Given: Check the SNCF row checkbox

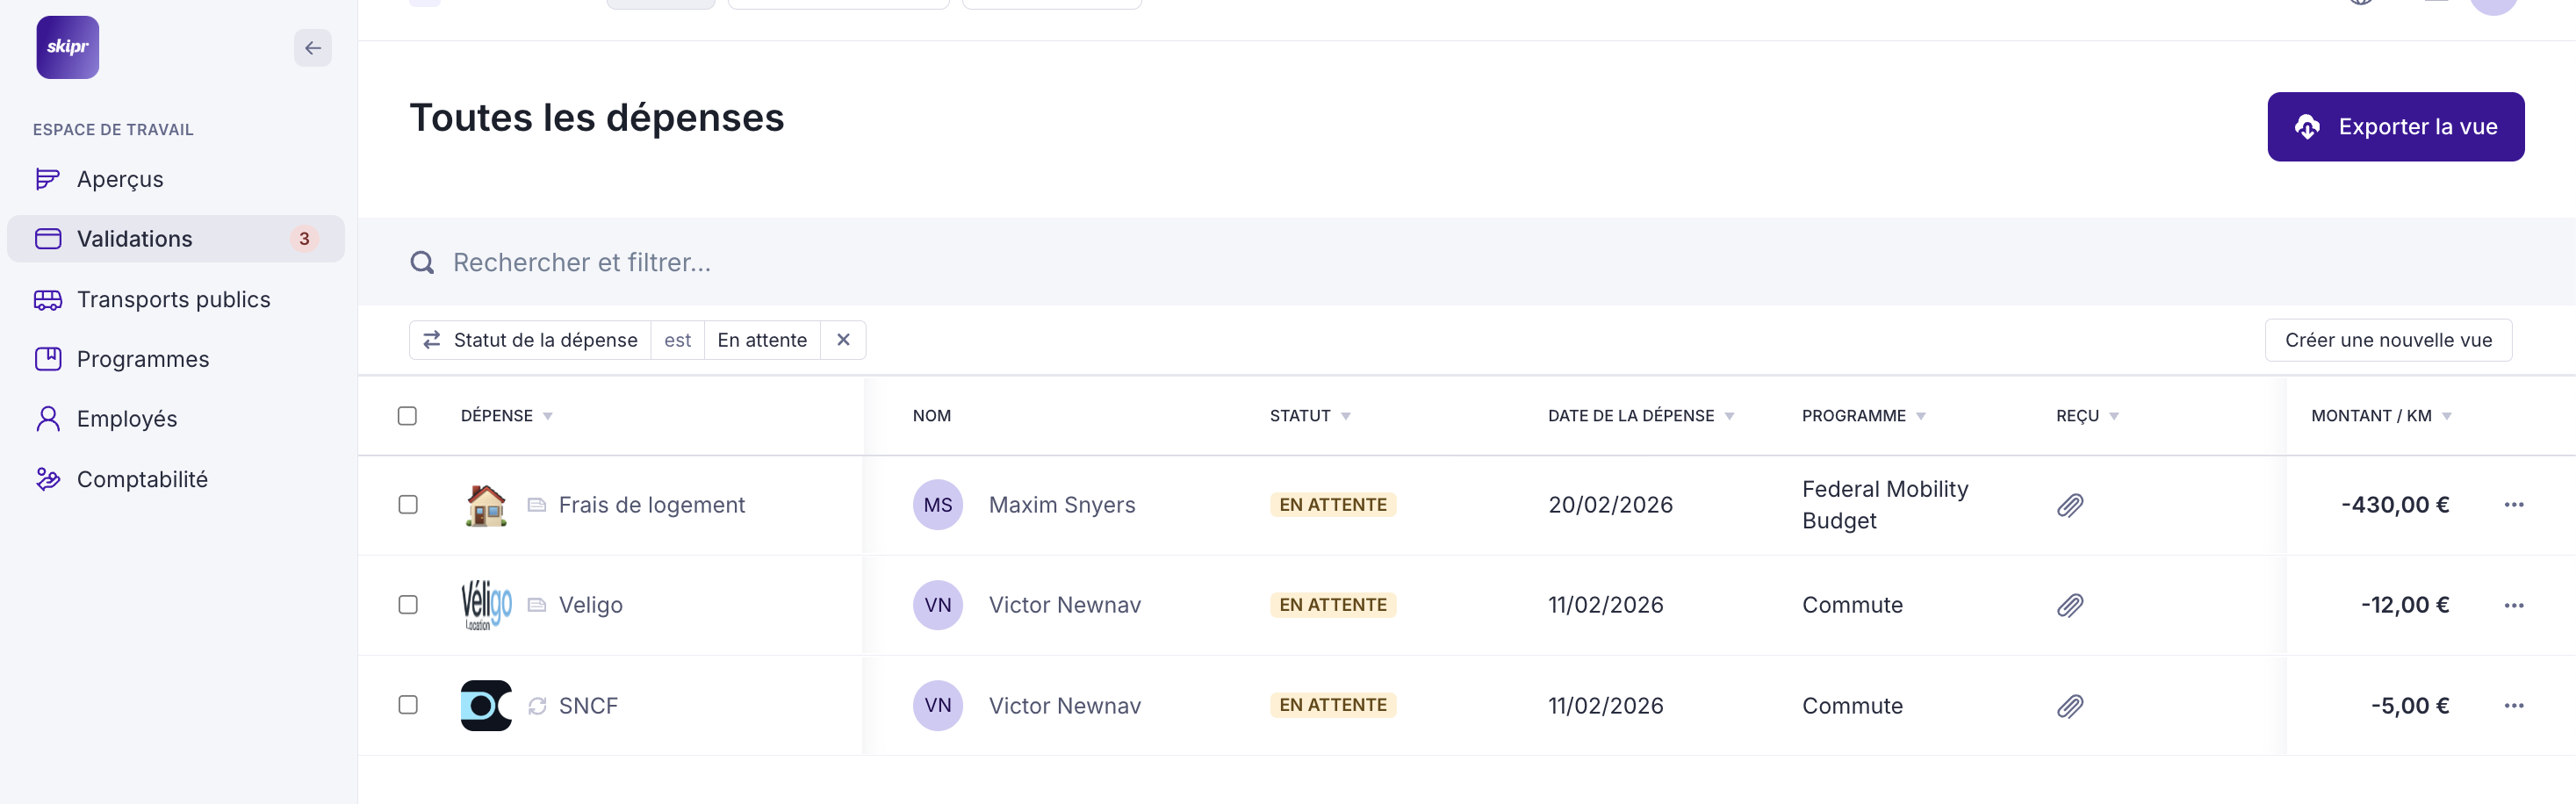Looking at the screenshot, I should tap(407, 705).
